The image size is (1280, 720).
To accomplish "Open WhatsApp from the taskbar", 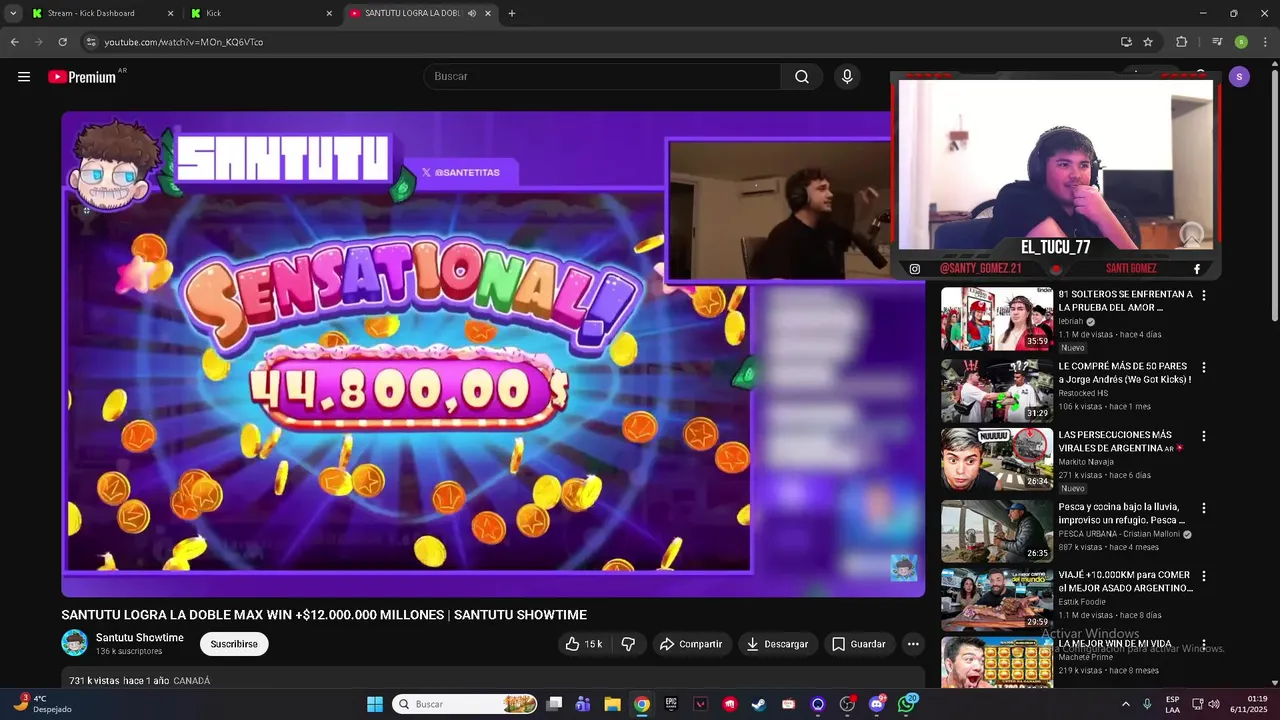I will (907, 704).
